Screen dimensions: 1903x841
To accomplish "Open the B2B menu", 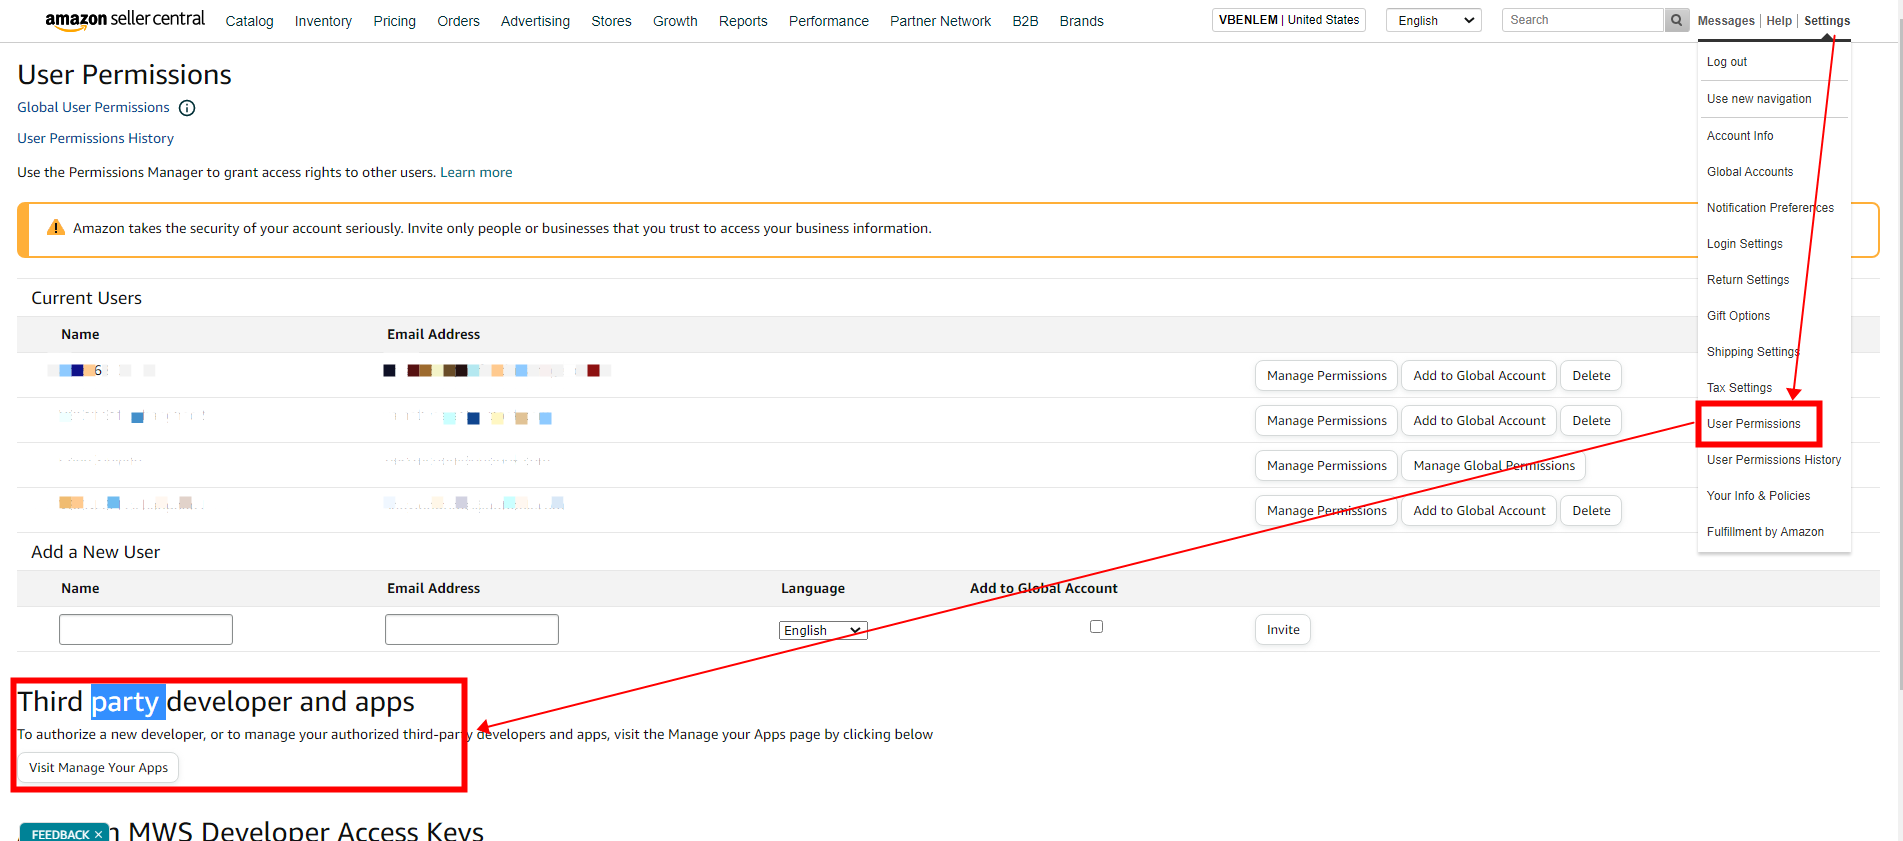I will coord(1025,21).
